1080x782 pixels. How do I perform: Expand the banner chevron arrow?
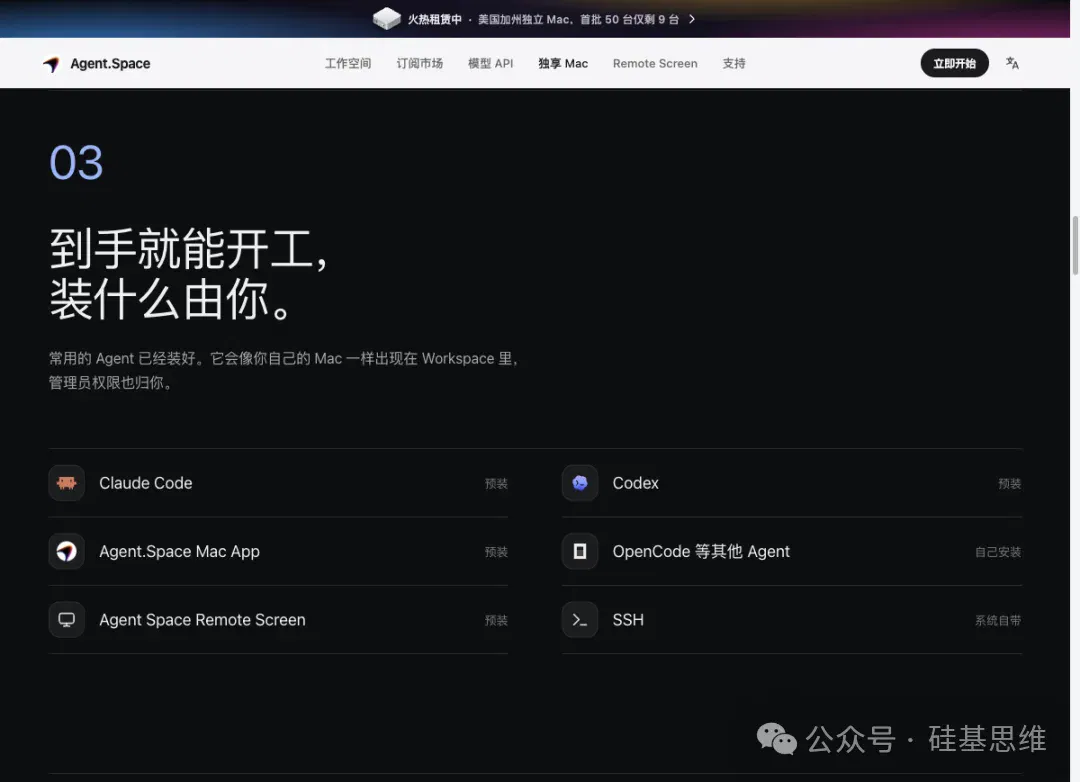[x=692, y=19]
